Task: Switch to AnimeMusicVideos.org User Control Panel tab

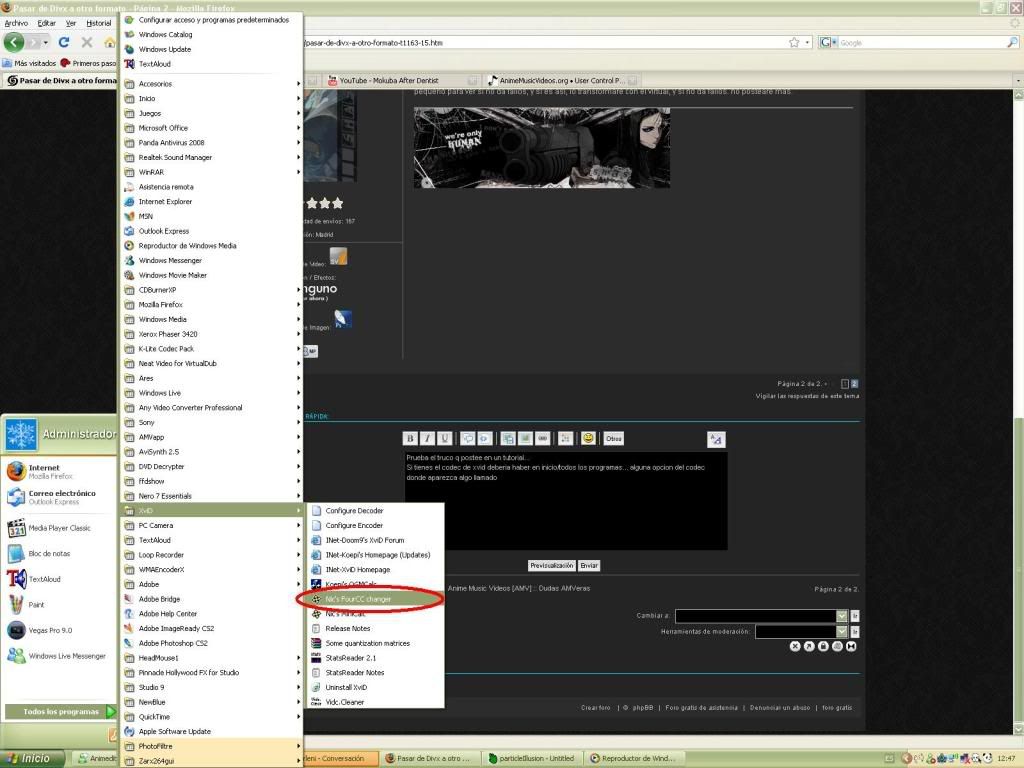Action: click(562, 80)
